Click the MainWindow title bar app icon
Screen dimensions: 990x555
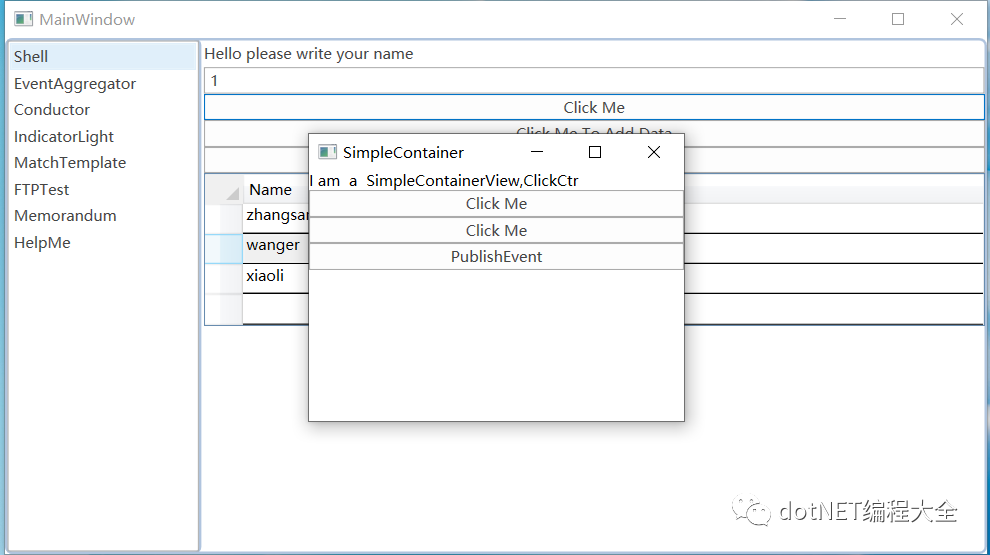23,19
